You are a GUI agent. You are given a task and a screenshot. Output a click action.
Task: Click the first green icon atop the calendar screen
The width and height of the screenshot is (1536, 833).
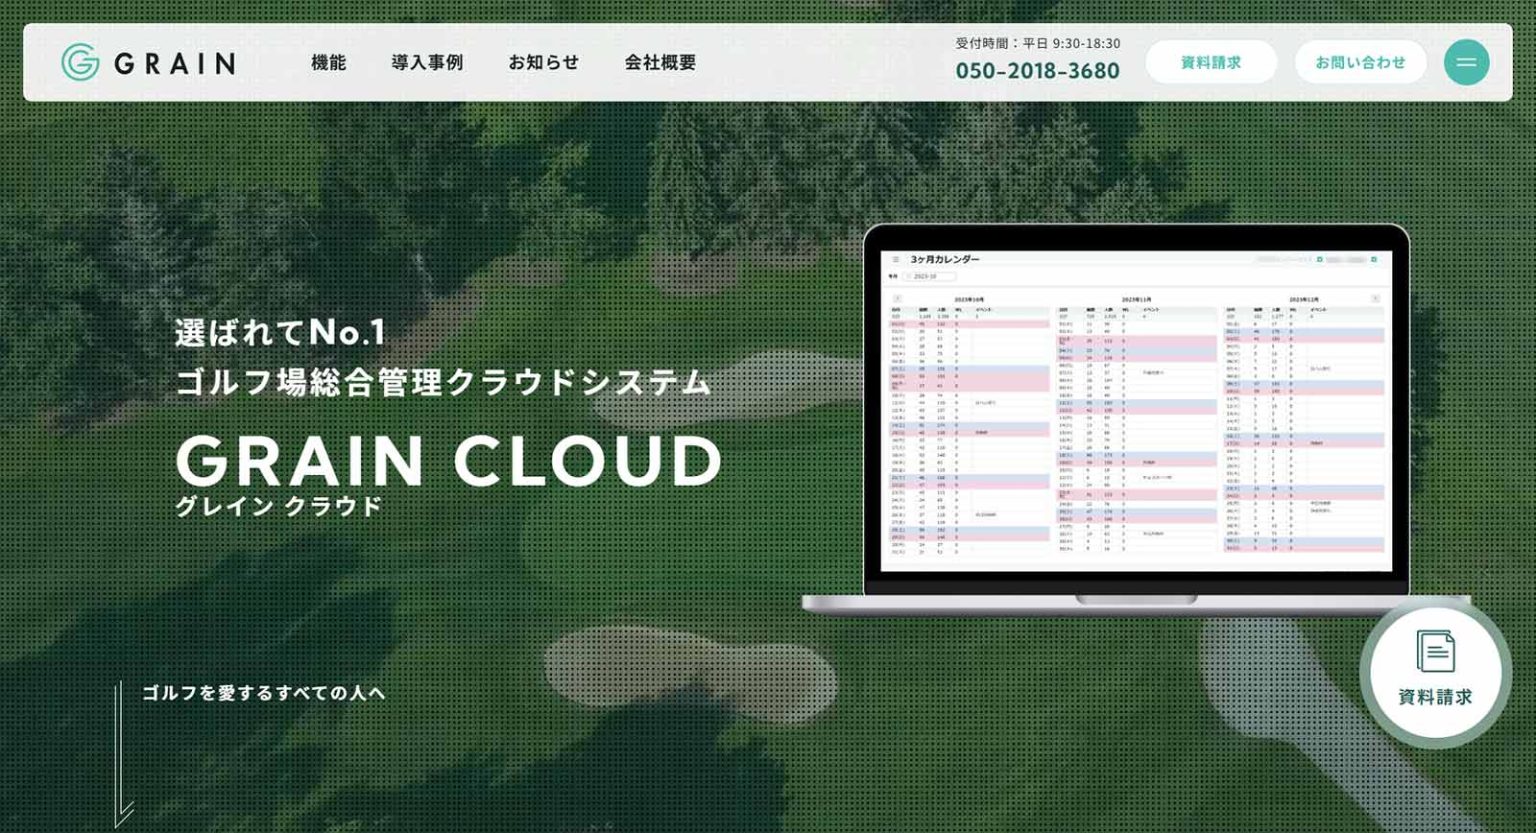(x=1319, y=260)
